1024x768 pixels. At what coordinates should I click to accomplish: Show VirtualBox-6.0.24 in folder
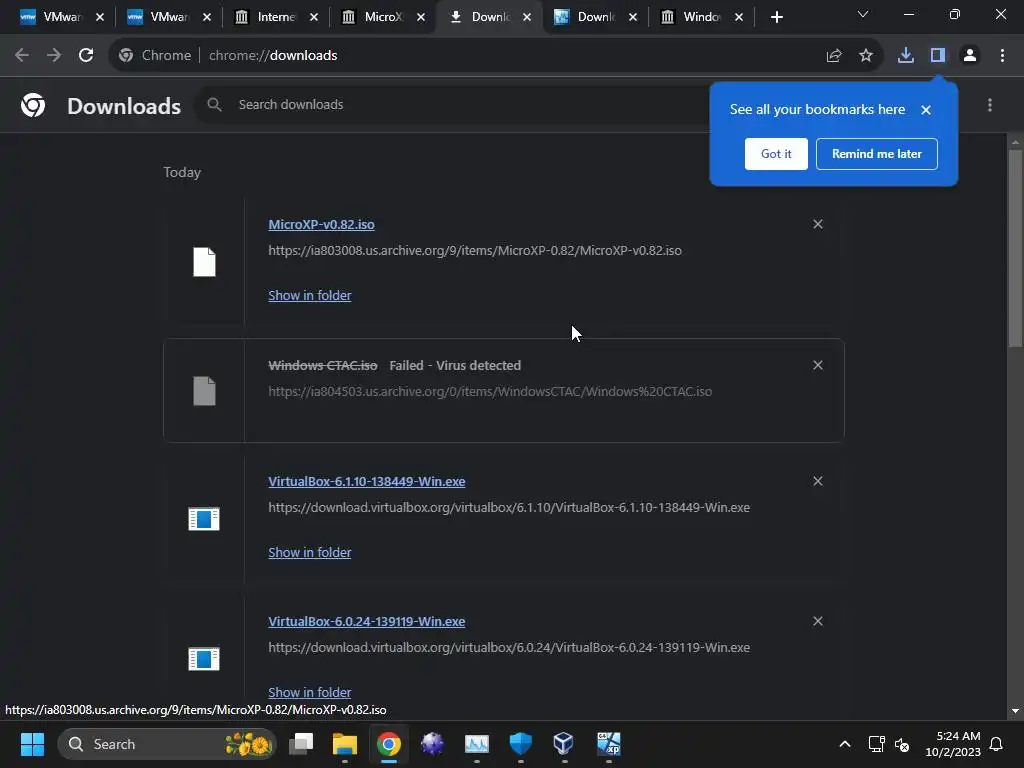[x=310, y=692]
